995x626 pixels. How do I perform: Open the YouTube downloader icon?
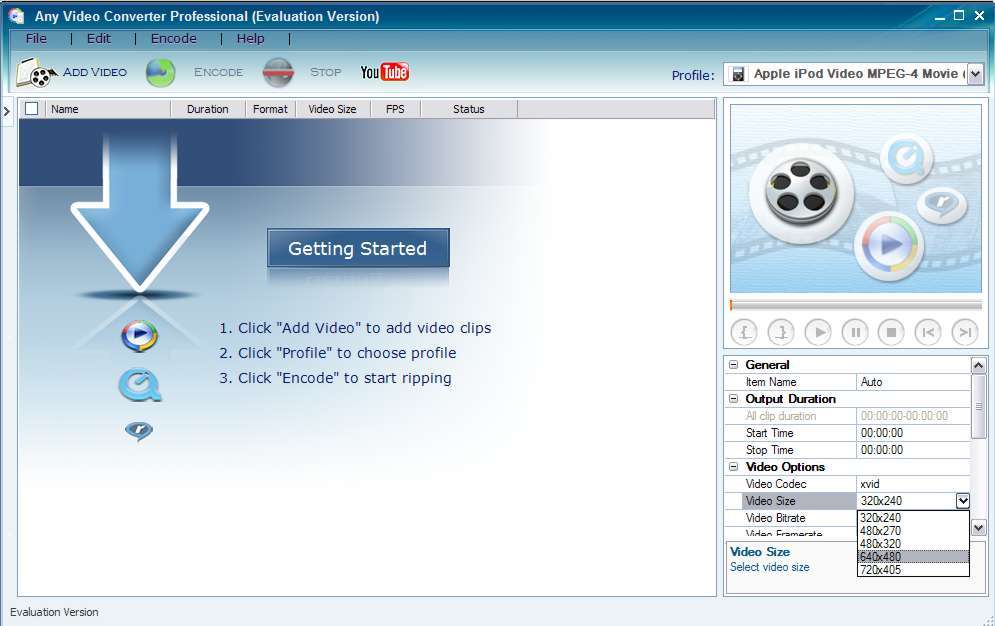(x=385, y=71)
